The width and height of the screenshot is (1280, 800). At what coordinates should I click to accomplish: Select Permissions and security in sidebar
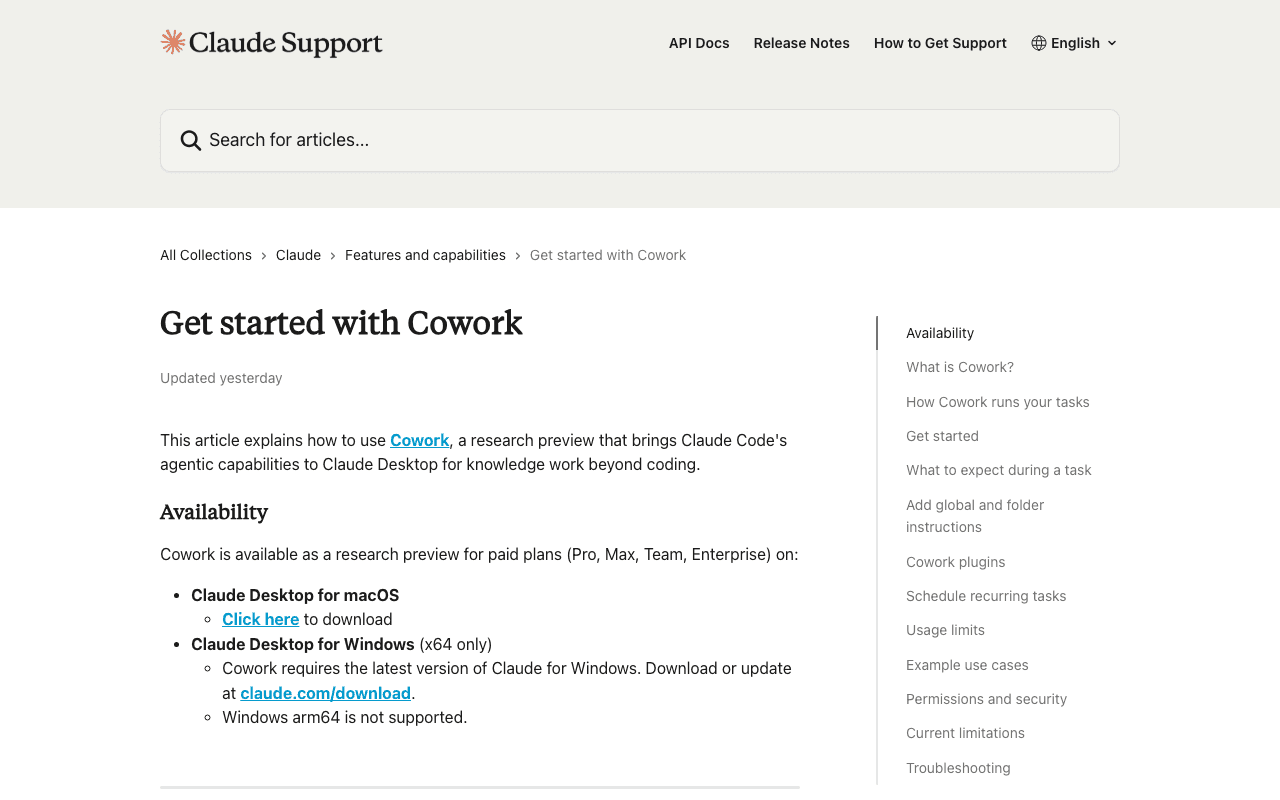coord(986,698)
